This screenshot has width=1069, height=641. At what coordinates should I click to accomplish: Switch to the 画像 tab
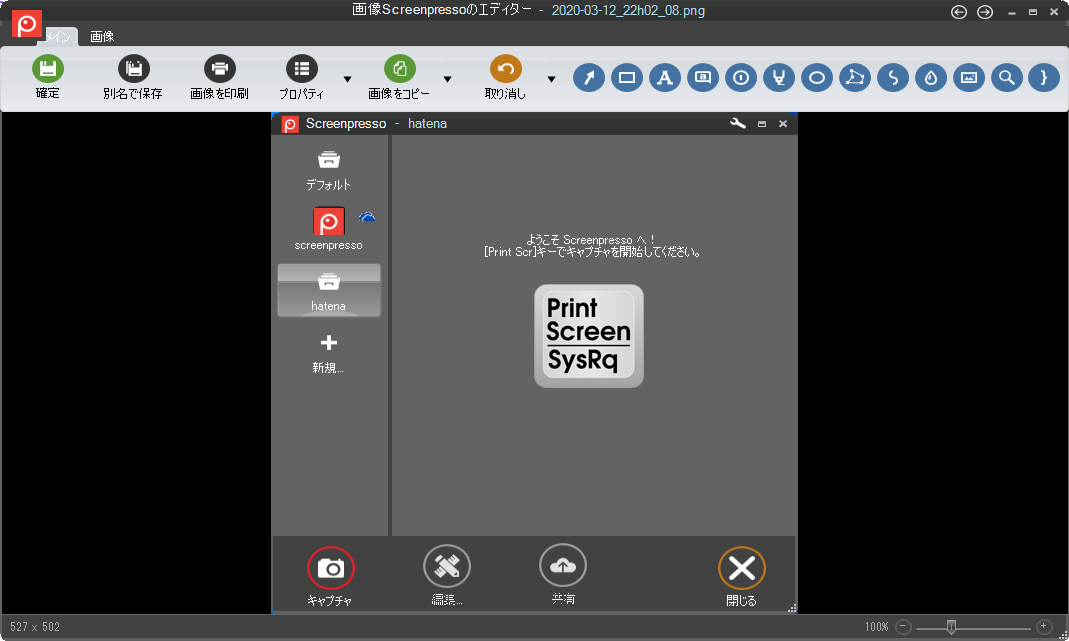[x=102, y=36]
